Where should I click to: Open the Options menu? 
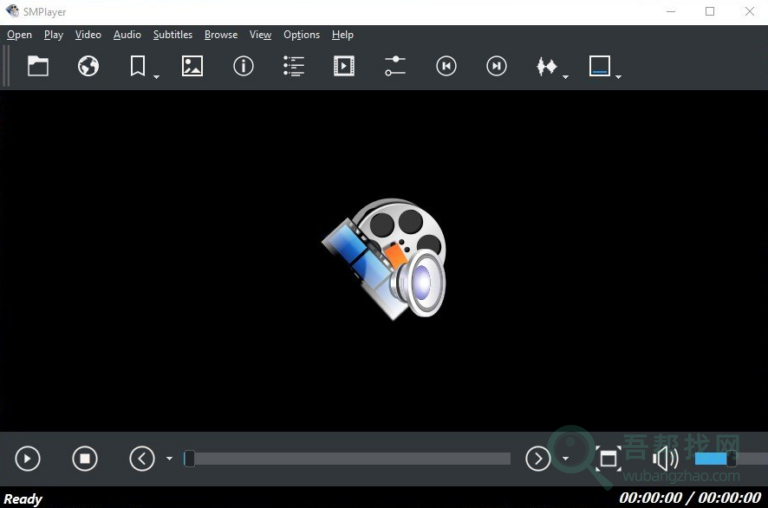[x=301, y=35]
